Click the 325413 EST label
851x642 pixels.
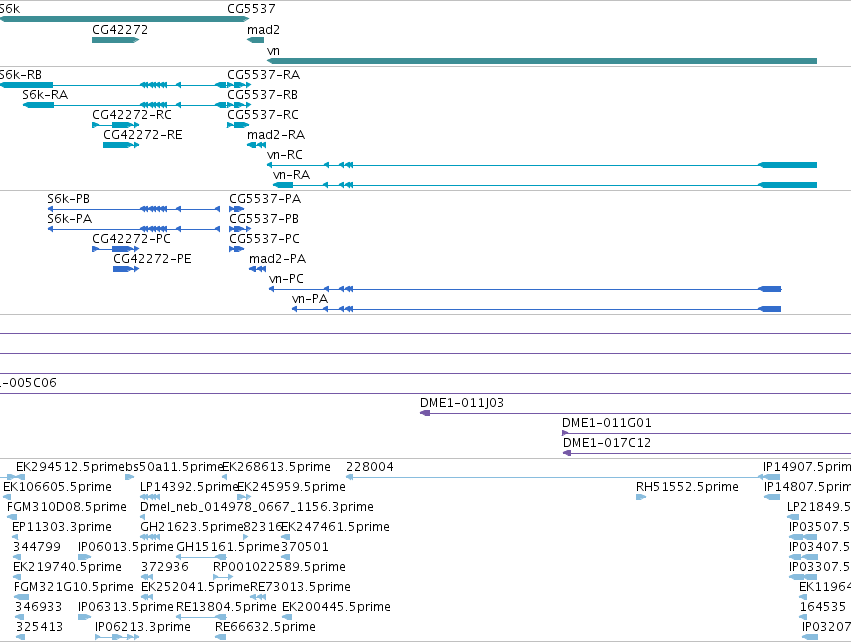[39, 627]
